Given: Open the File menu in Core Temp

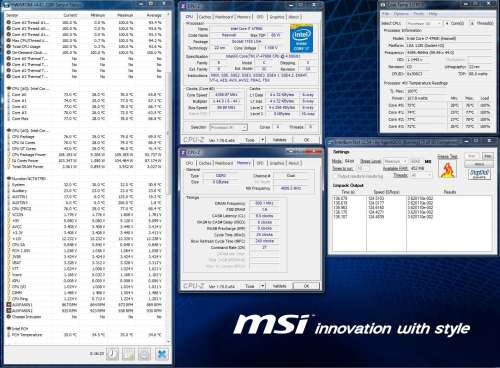Looking at the screenshot, I should [x=385, y=14].
